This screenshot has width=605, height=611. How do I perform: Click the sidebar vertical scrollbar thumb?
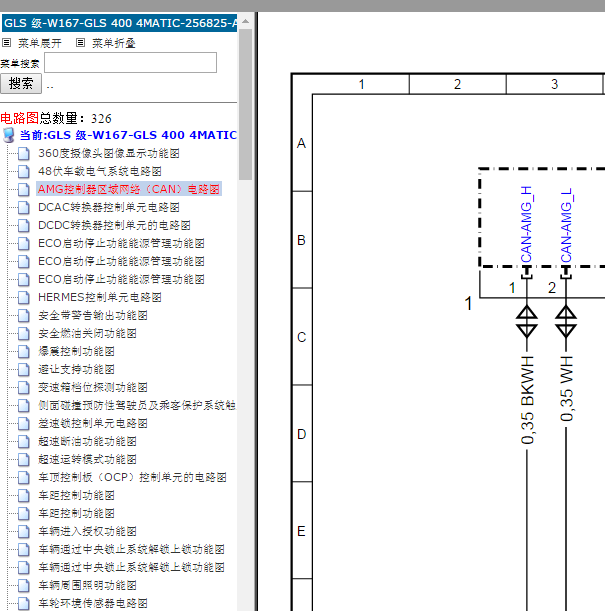[245, 104]
